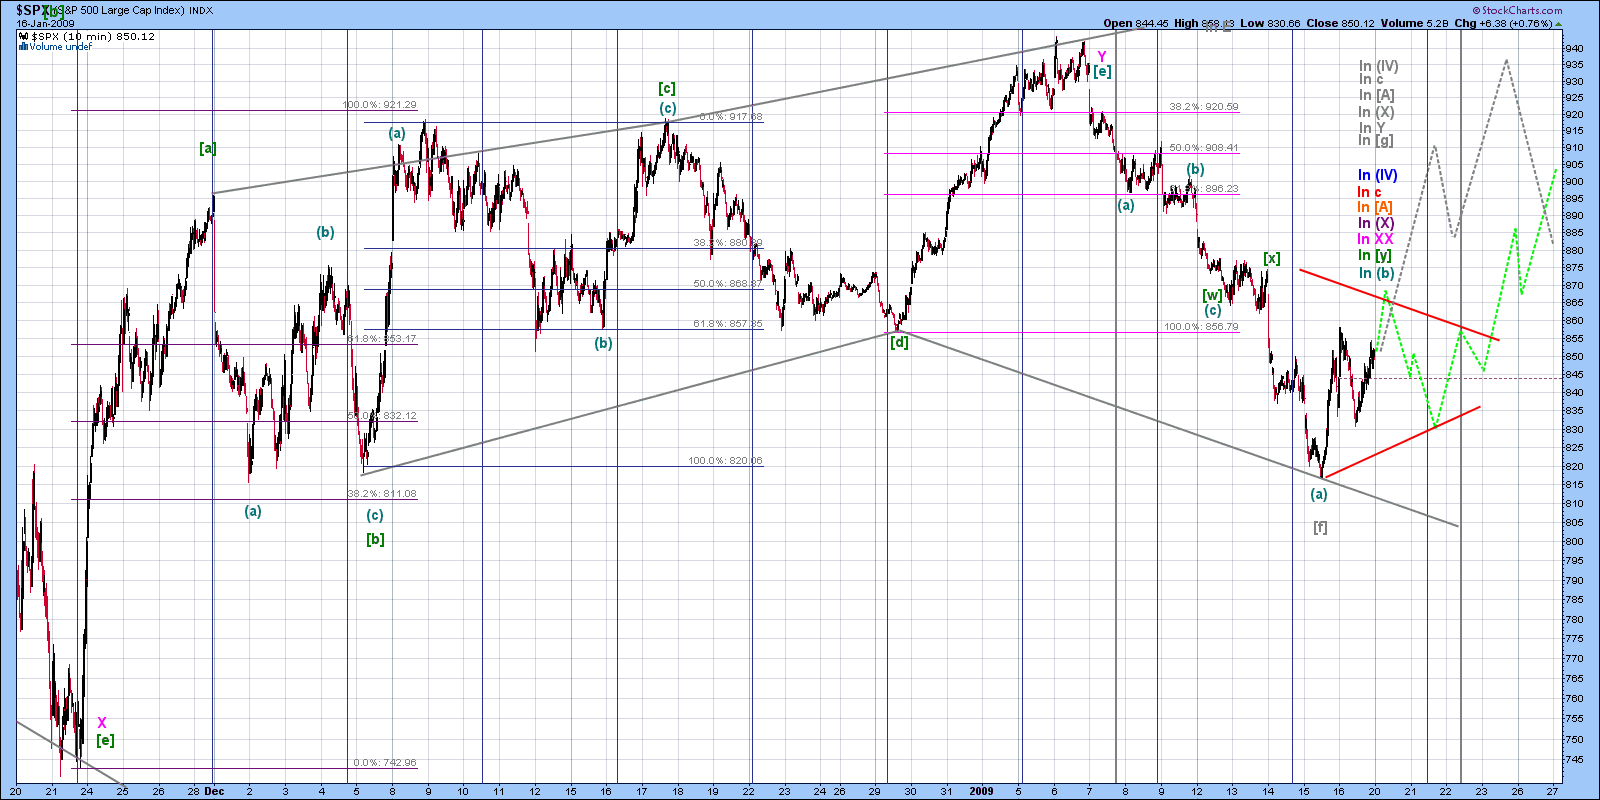The width and height of the screenshot is (1600, 800).
Task: Click the 50.0%: 868.87 Fibonacci label
Action: click(728, 284)
